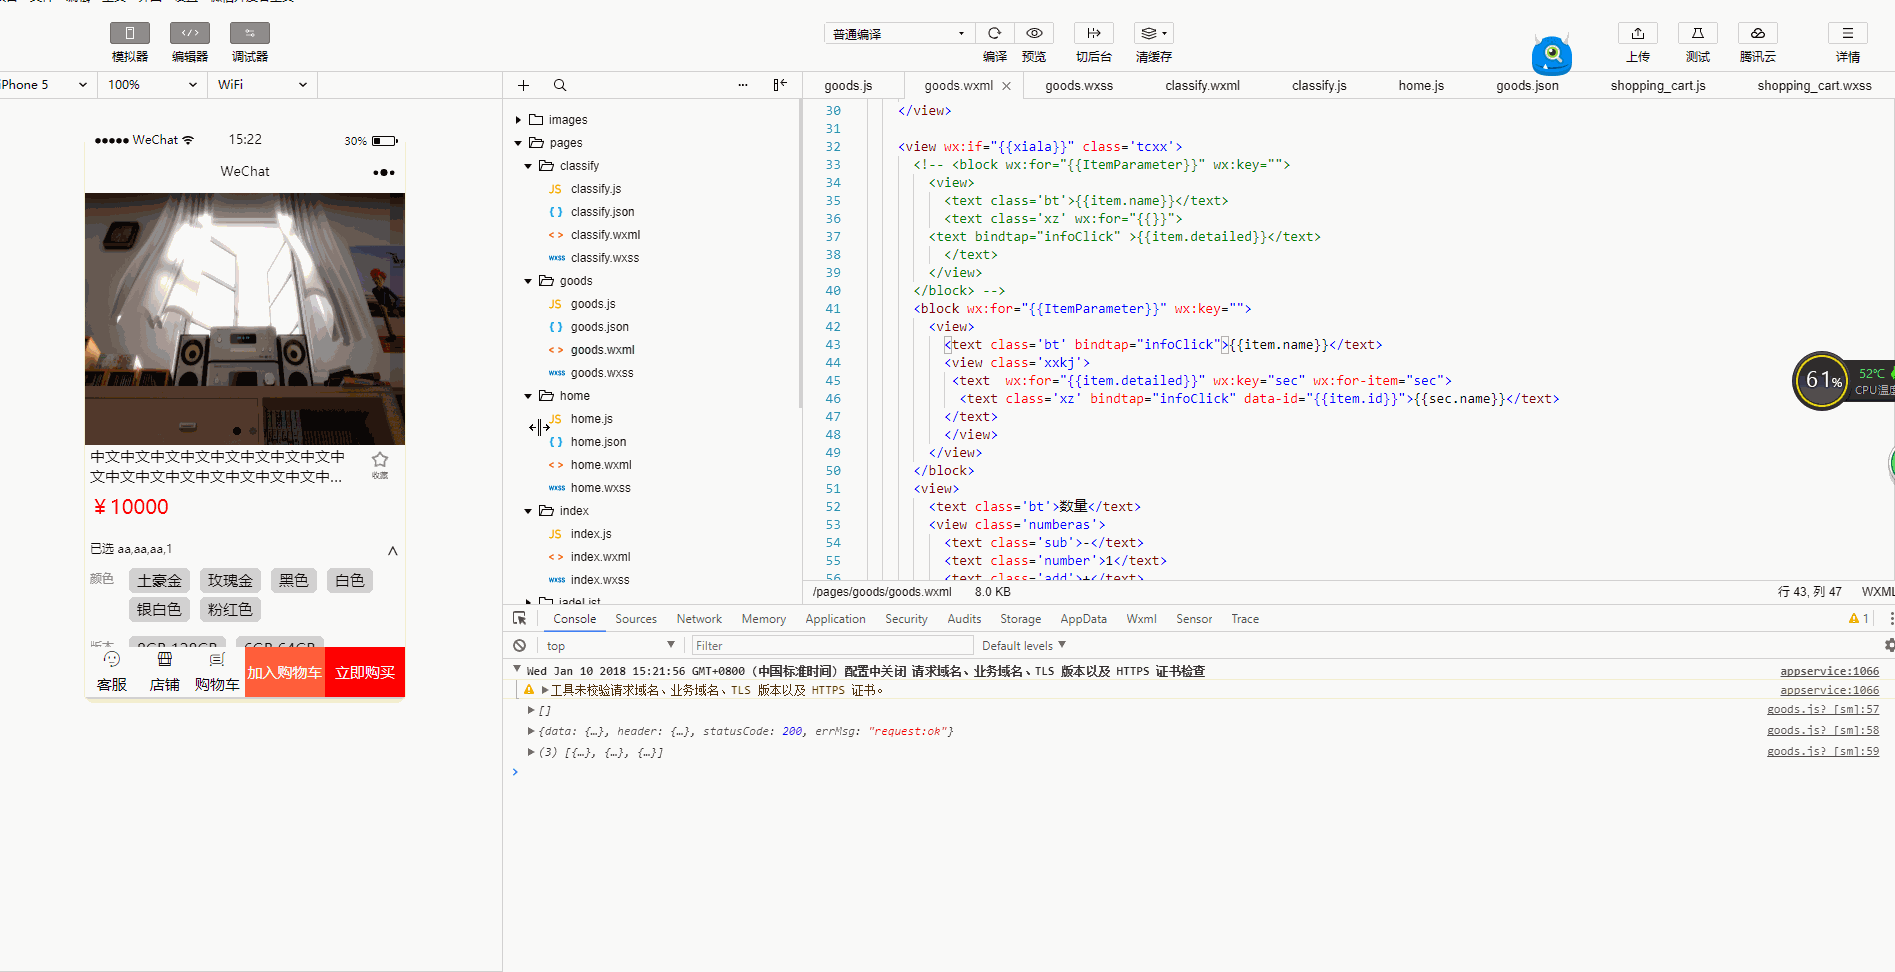Open the compile mode dropdown (普通编译)
The image size is (1895, 972).
tap(899, 34)
